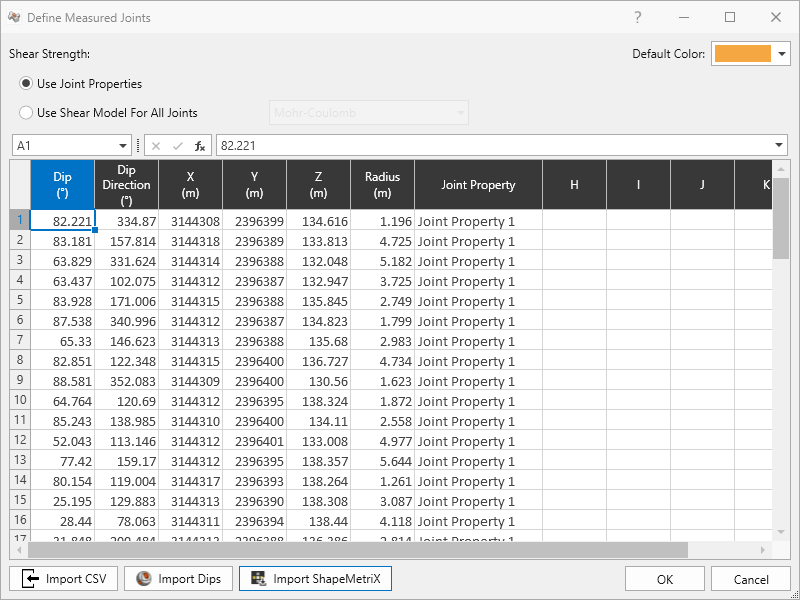Select the Radius column header

[383, 185]
